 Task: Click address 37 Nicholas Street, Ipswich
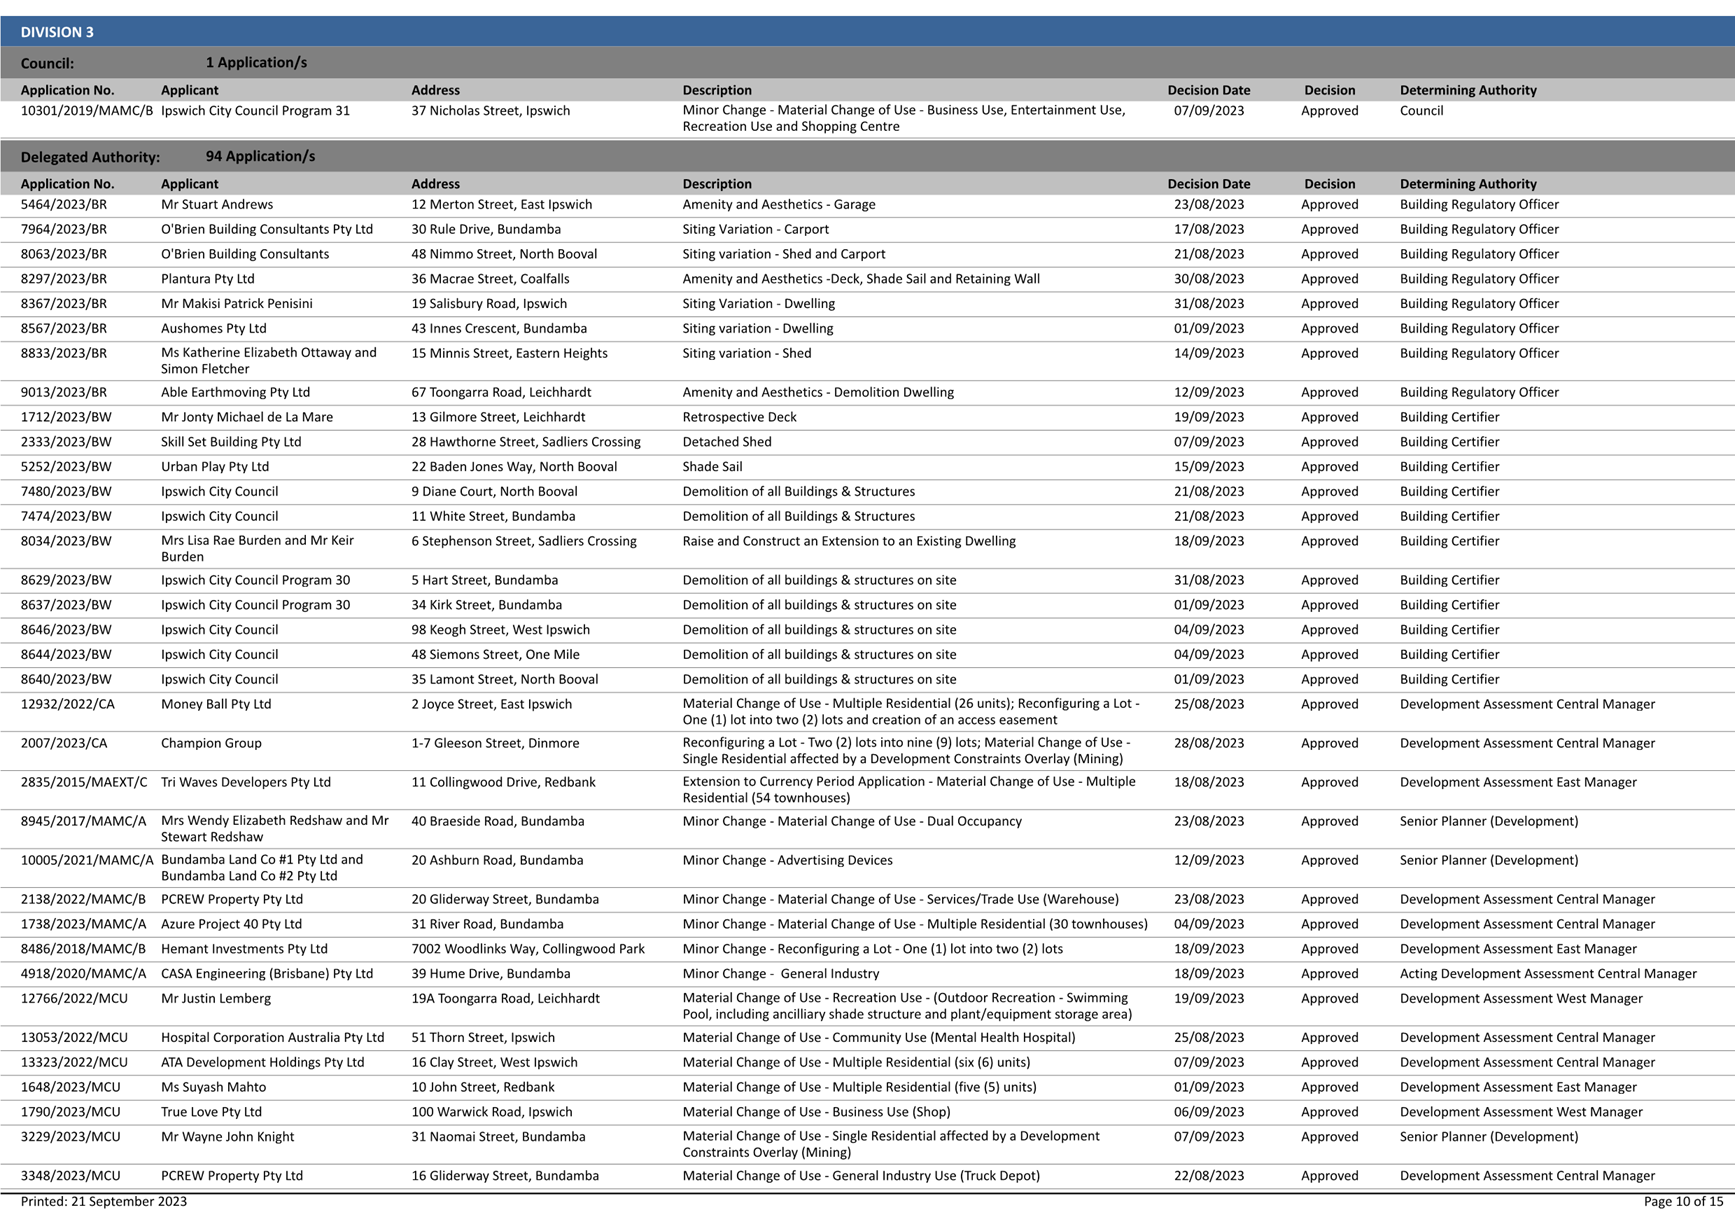(491, 111)
